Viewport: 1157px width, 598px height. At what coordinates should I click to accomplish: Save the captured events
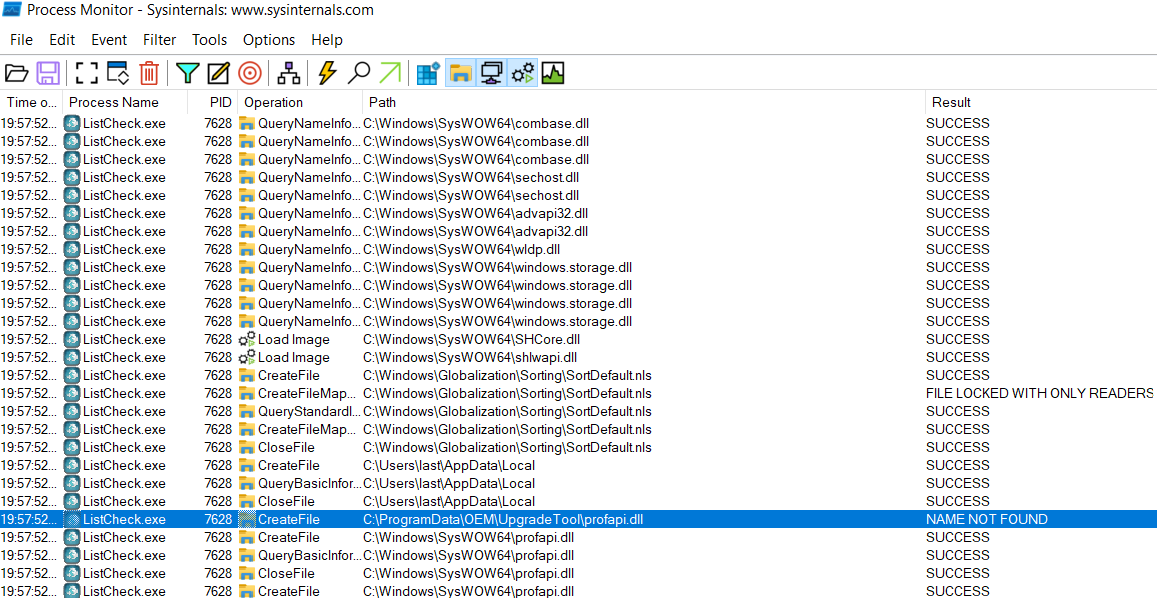pyautogui.click(x=48, y=72)
